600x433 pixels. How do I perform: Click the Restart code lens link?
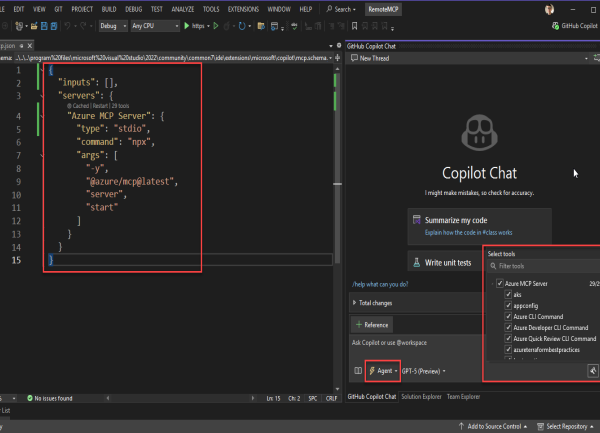click(x=100, y=106)
